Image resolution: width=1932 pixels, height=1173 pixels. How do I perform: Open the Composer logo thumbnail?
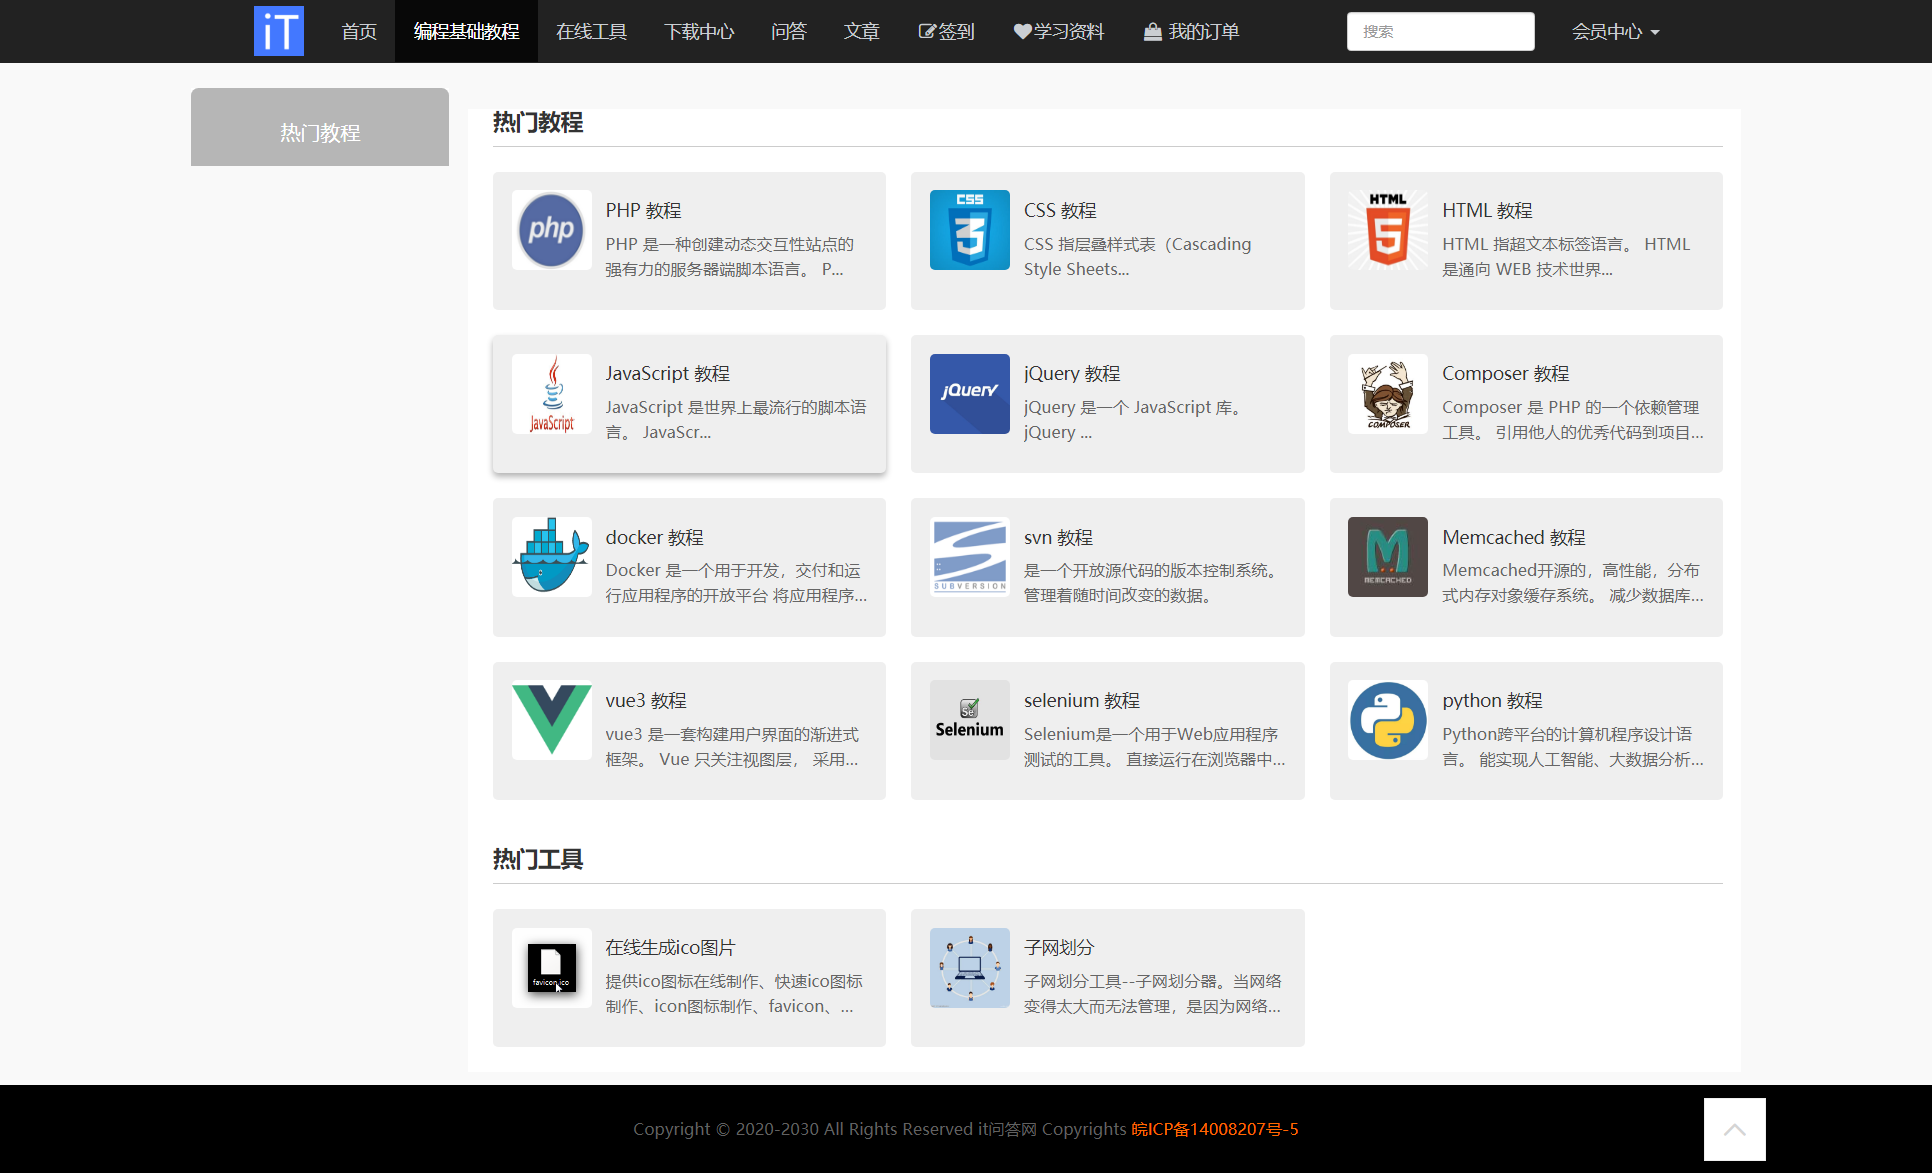1388,394
